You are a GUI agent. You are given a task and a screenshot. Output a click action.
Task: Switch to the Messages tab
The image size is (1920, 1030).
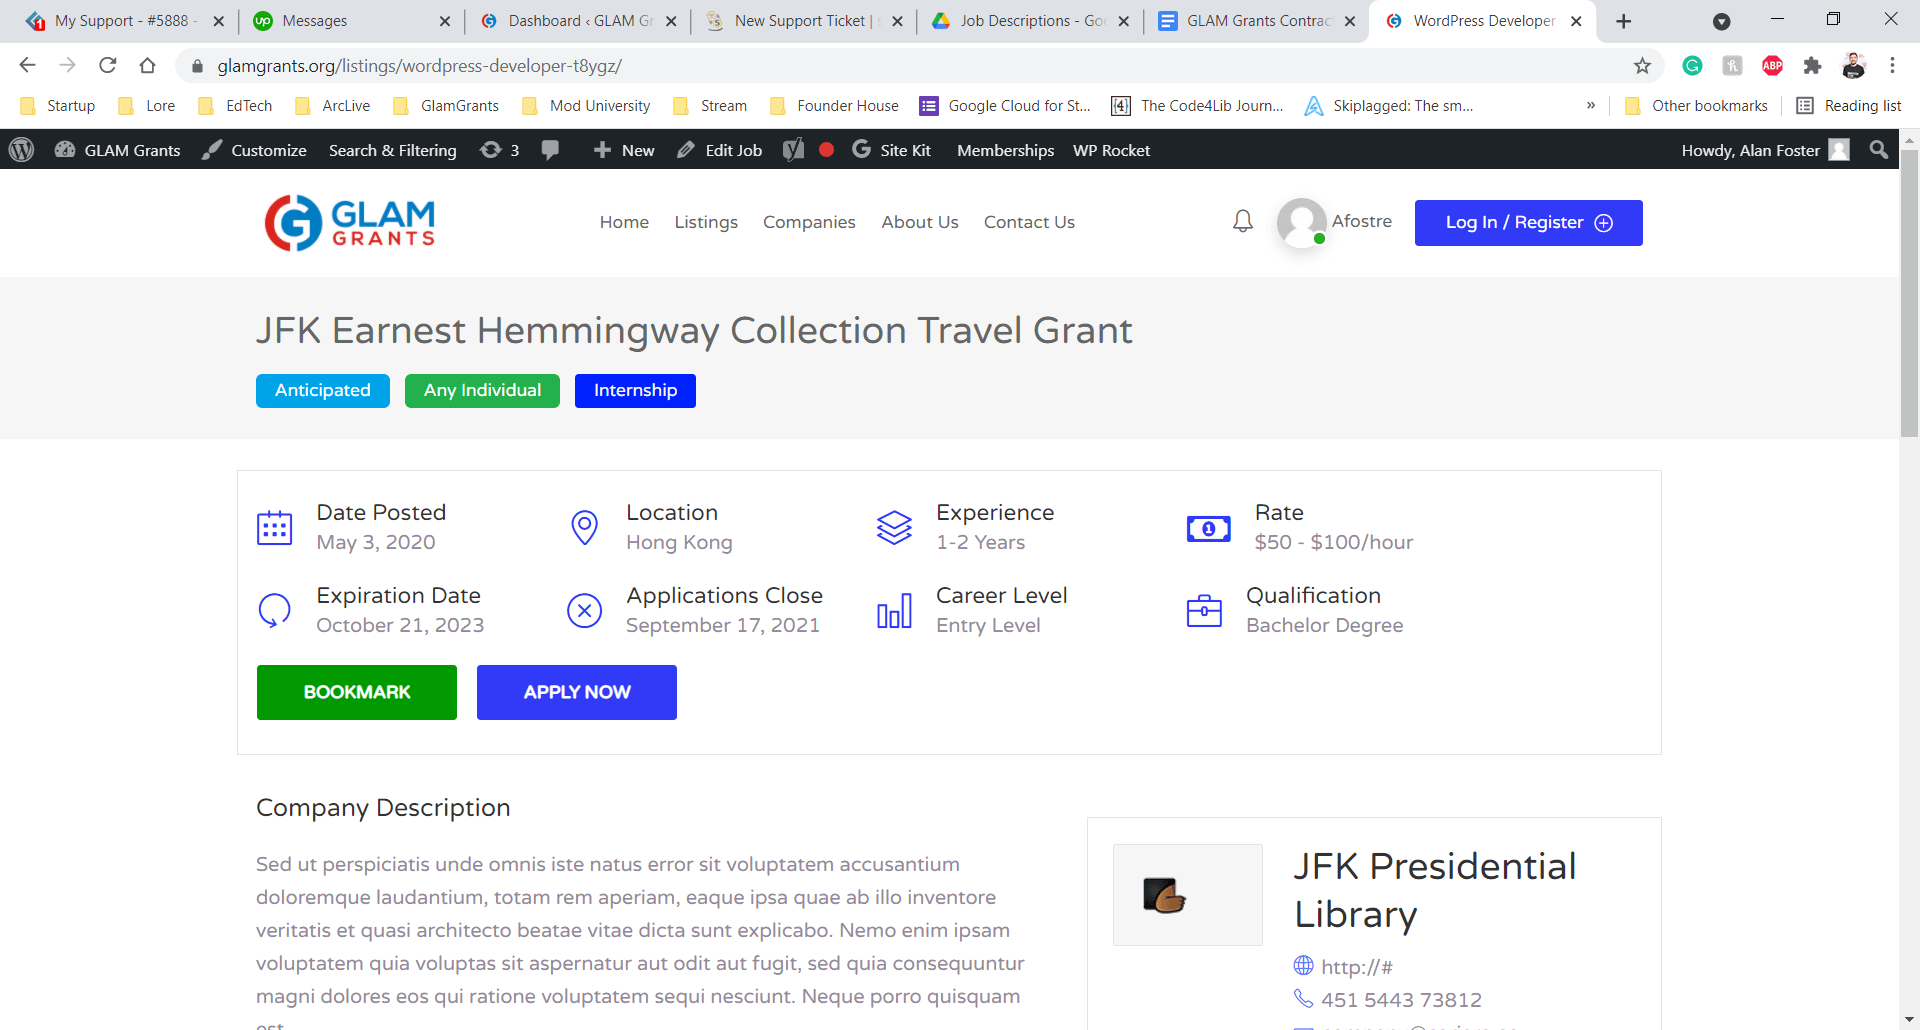click(350, 21)
